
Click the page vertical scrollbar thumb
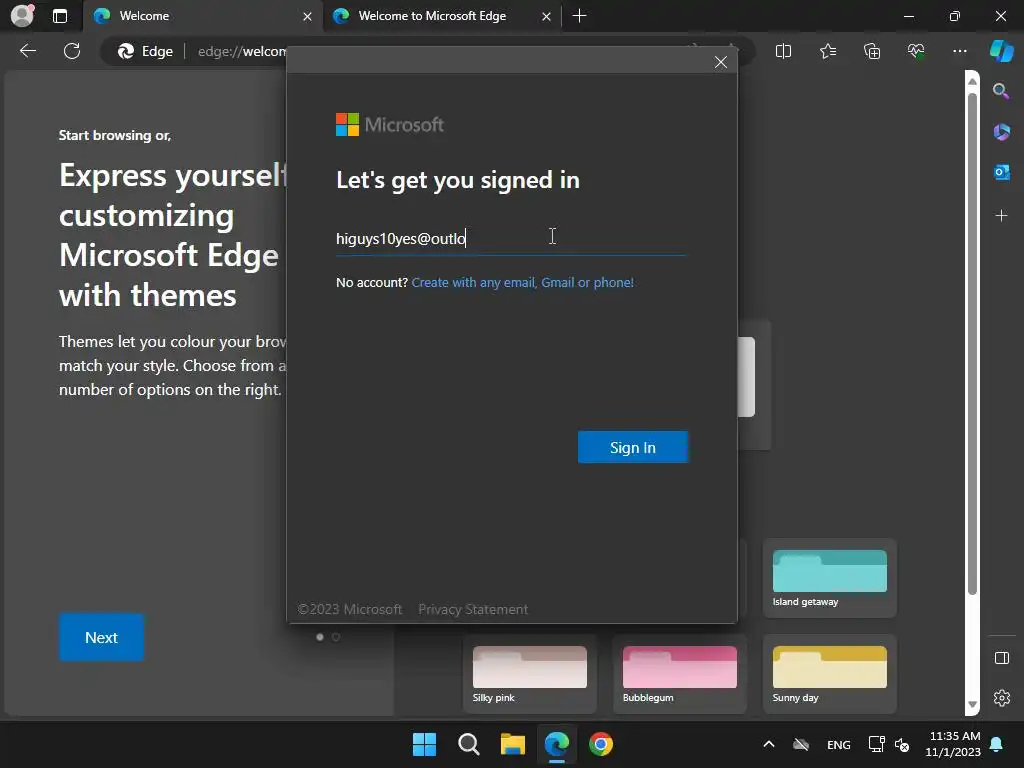coord(972,344)
